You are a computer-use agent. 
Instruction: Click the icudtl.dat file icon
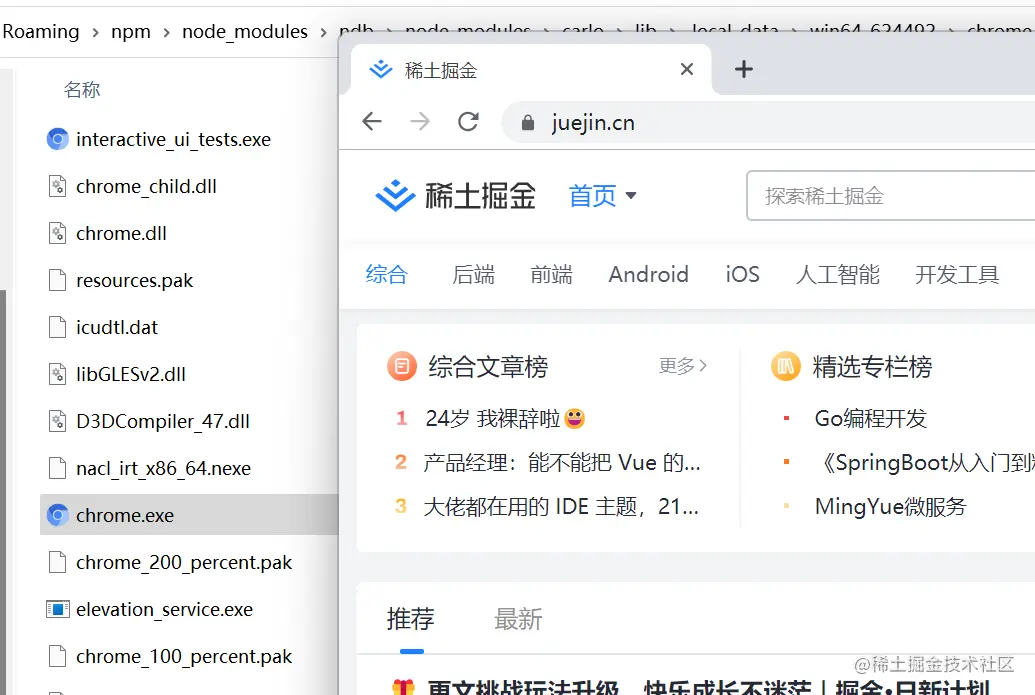(x=57, y=327)
